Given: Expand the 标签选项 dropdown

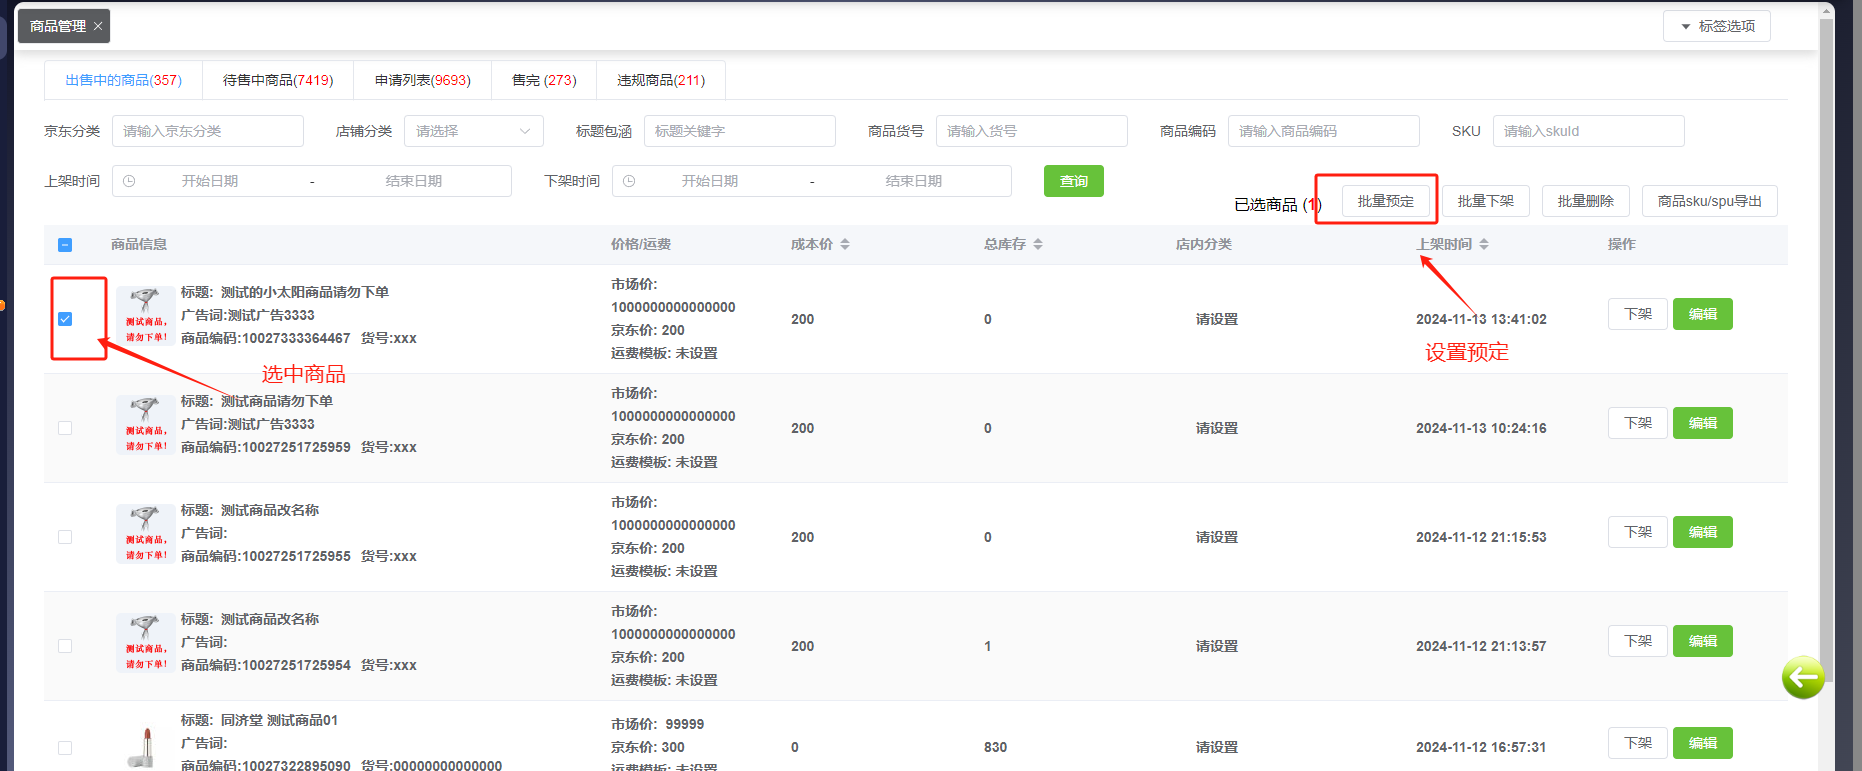Looking at the screenshot, I should coord(1716,26).
